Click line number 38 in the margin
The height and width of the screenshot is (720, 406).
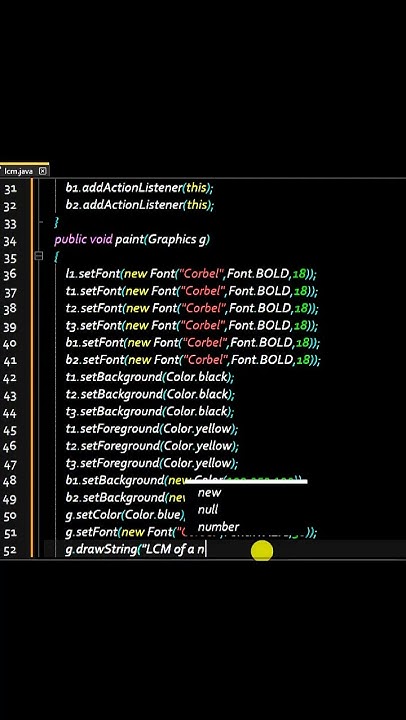click(x=10, y=309)
